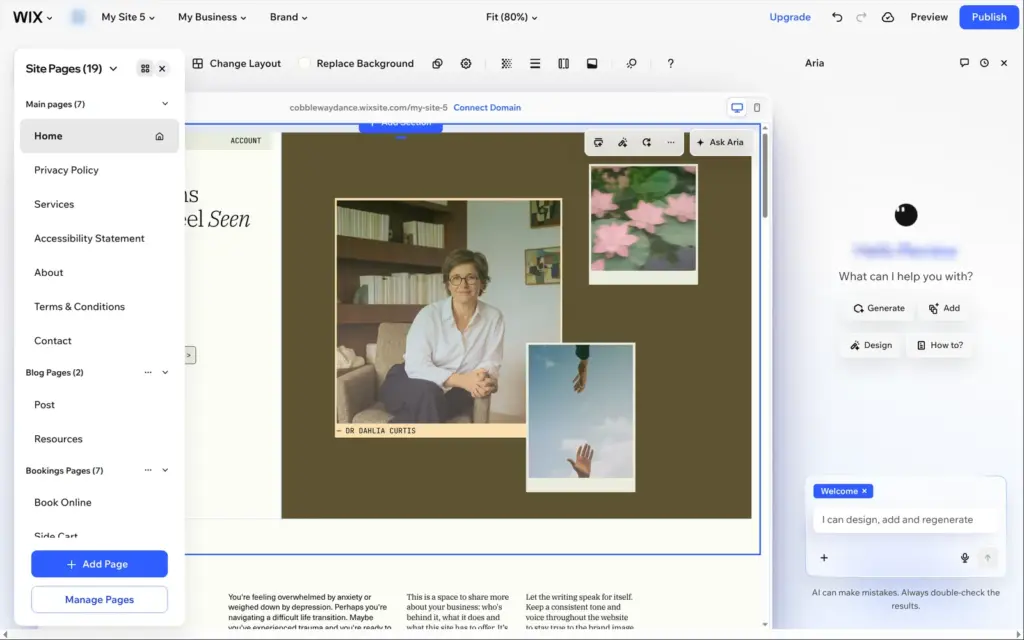Click the Upgrade link
Screen dimensions: 1024x640
[790, 17]
